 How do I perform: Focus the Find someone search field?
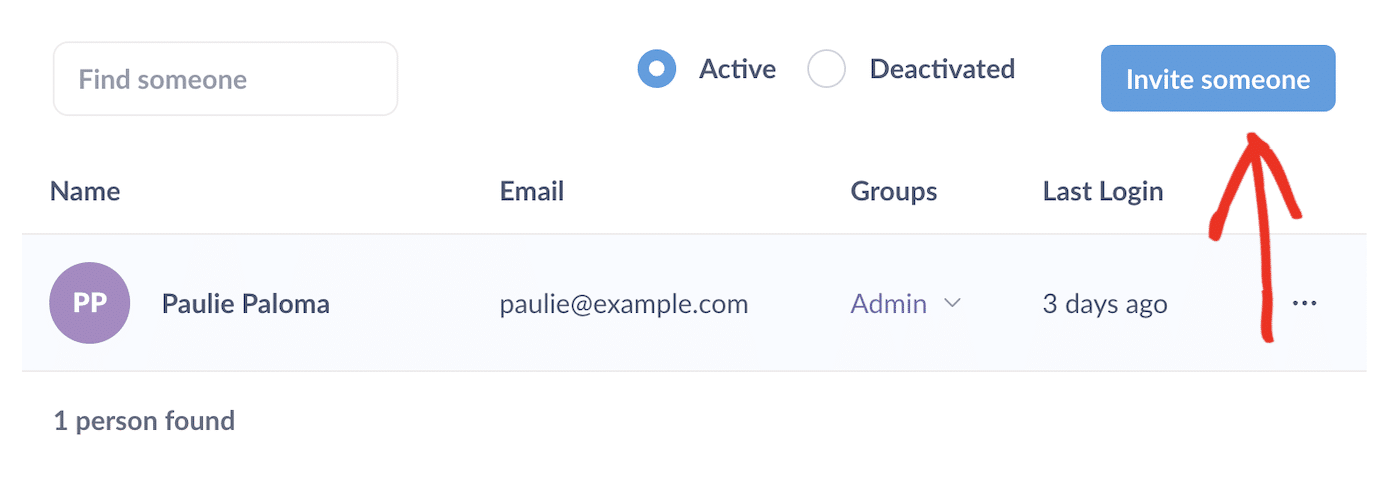(225, 79)
